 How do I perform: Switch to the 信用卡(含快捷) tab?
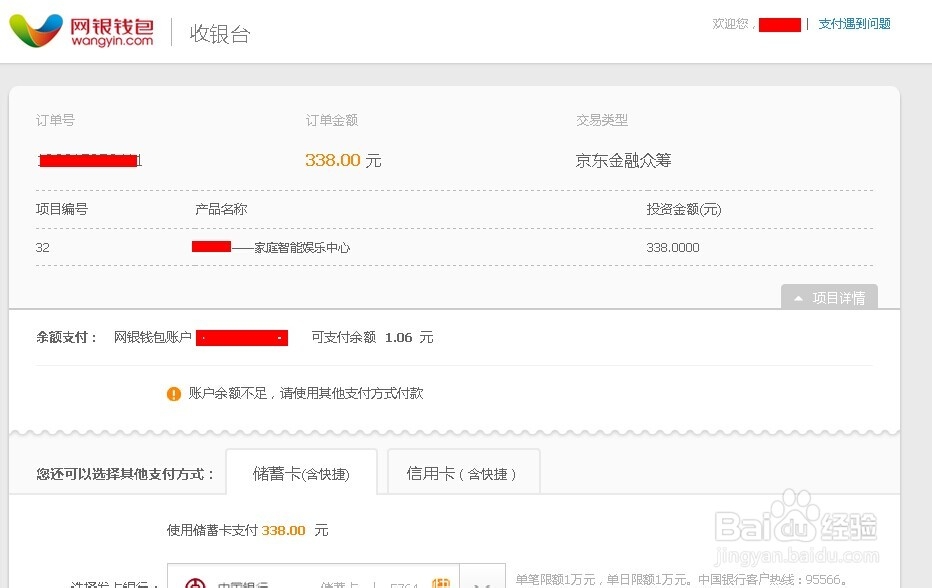(464, 473)
